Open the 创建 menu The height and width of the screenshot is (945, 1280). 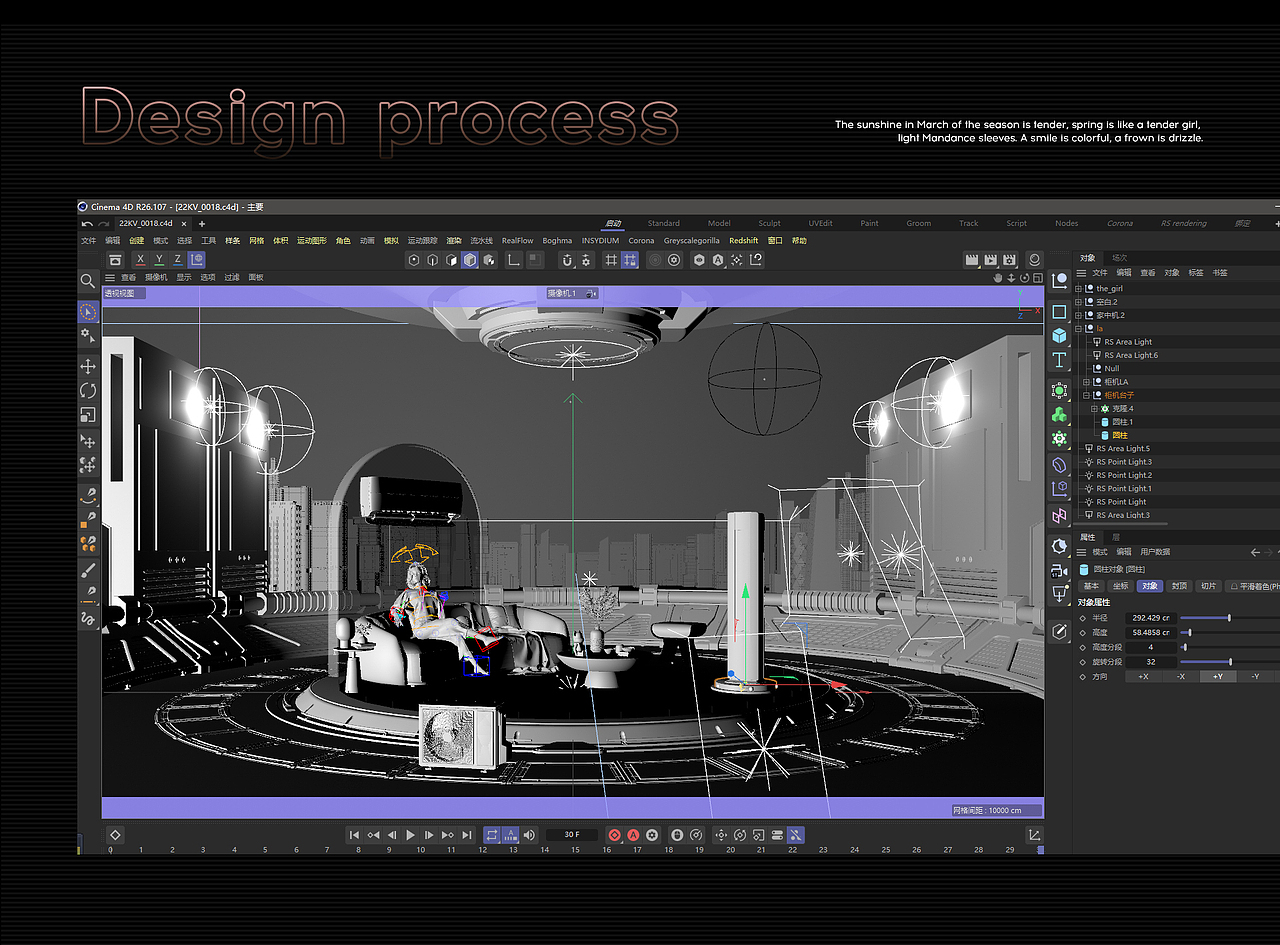click(137, 241)
